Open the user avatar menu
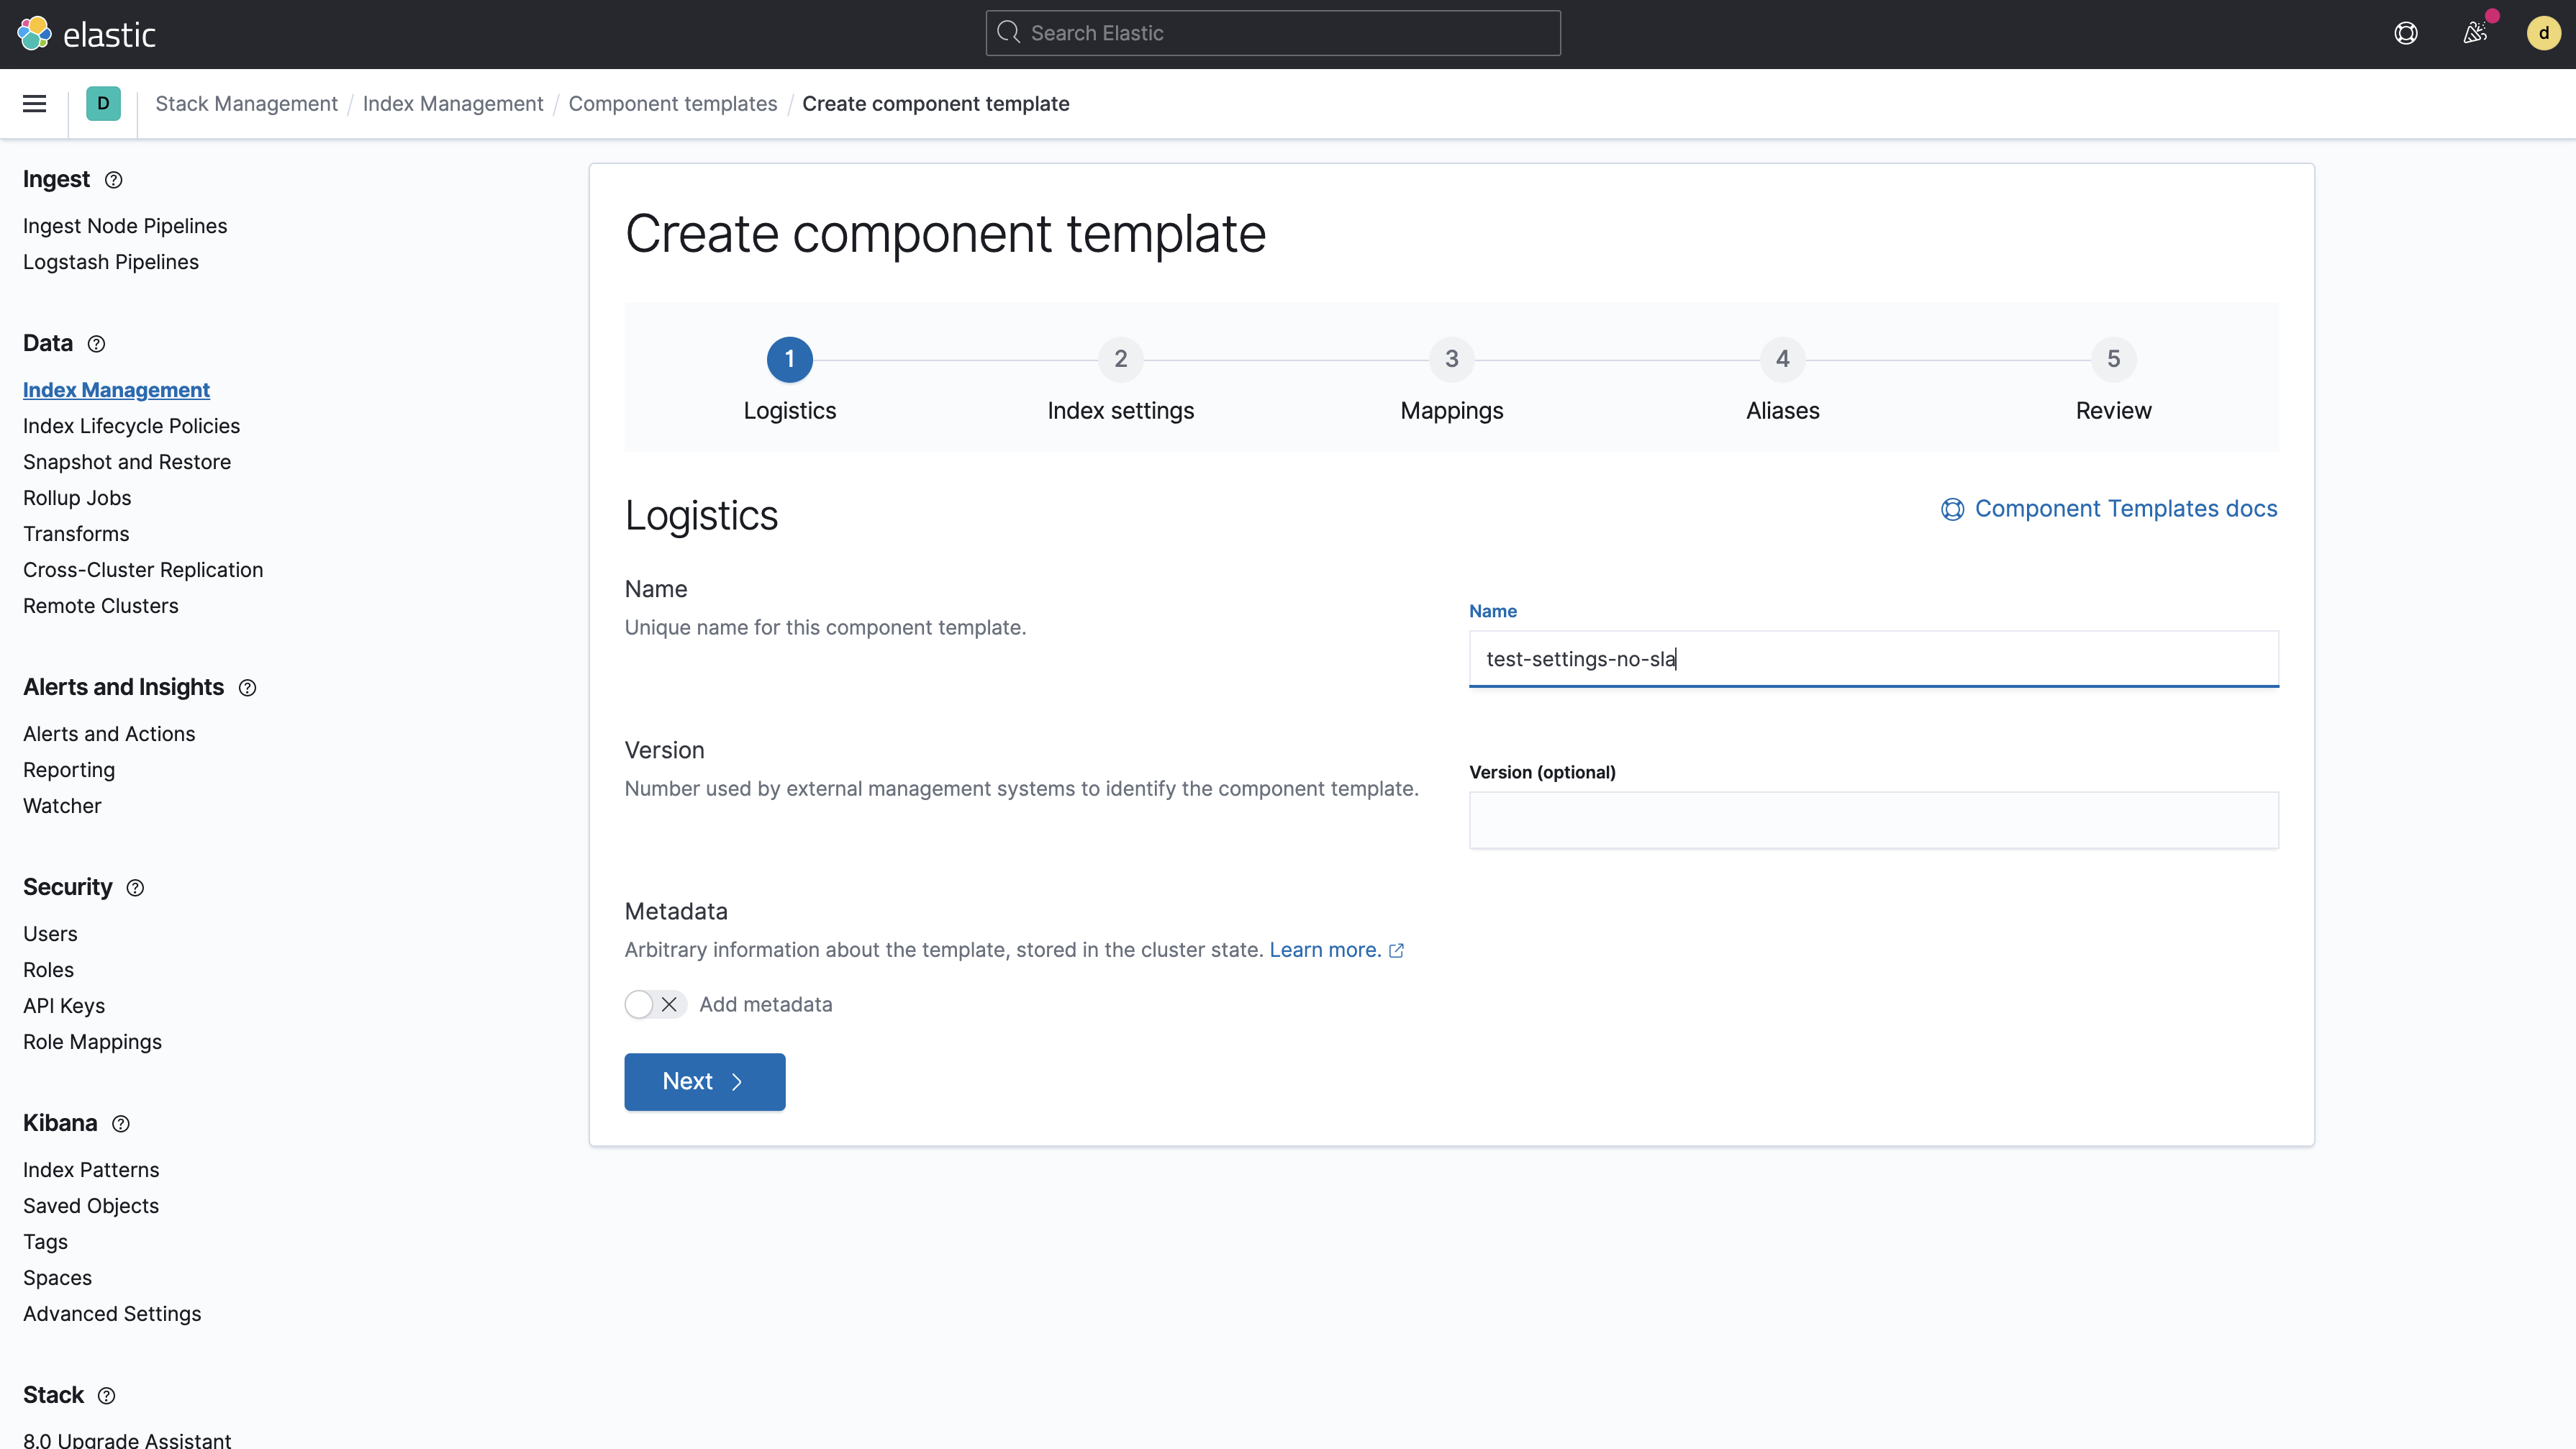The image size is (2576, 1449). [x=2543, y=34]
